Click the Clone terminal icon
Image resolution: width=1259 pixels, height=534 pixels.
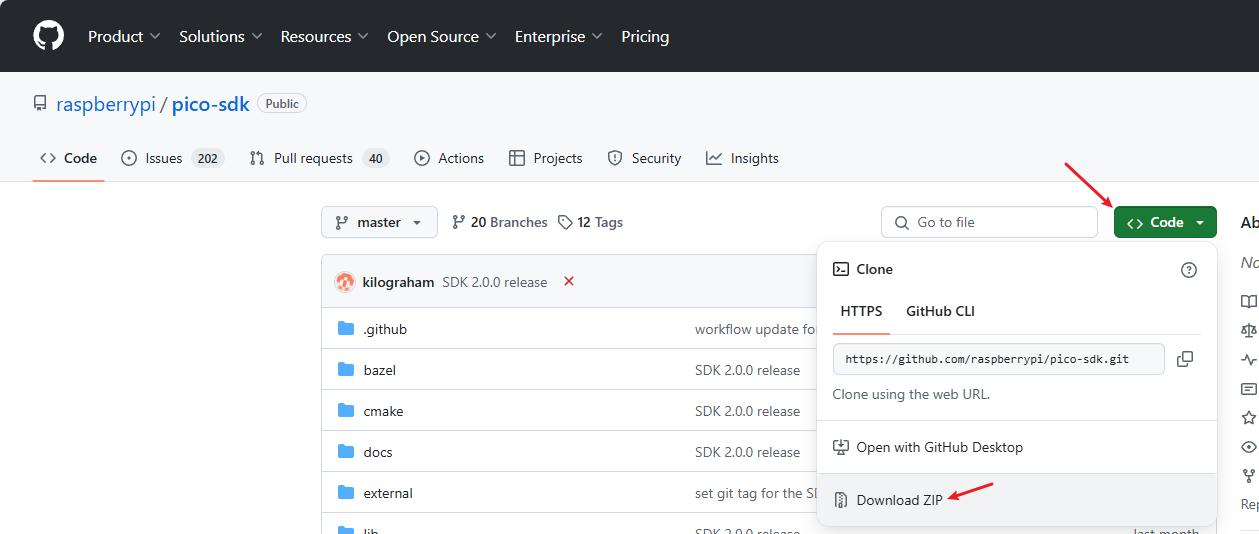pyautogui.click(x=841, y=269)
